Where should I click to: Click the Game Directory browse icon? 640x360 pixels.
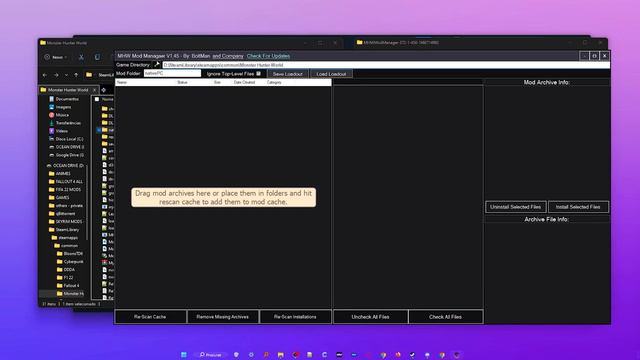157,64
